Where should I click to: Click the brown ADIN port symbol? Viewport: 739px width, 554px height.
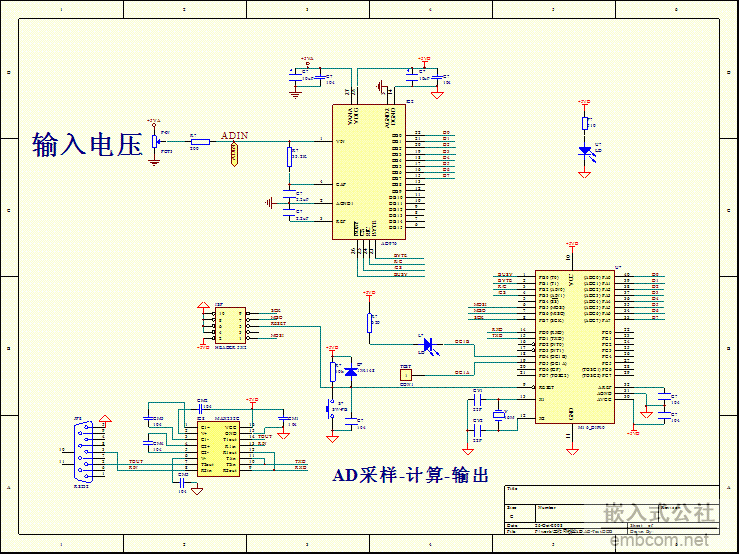(234, 154)
